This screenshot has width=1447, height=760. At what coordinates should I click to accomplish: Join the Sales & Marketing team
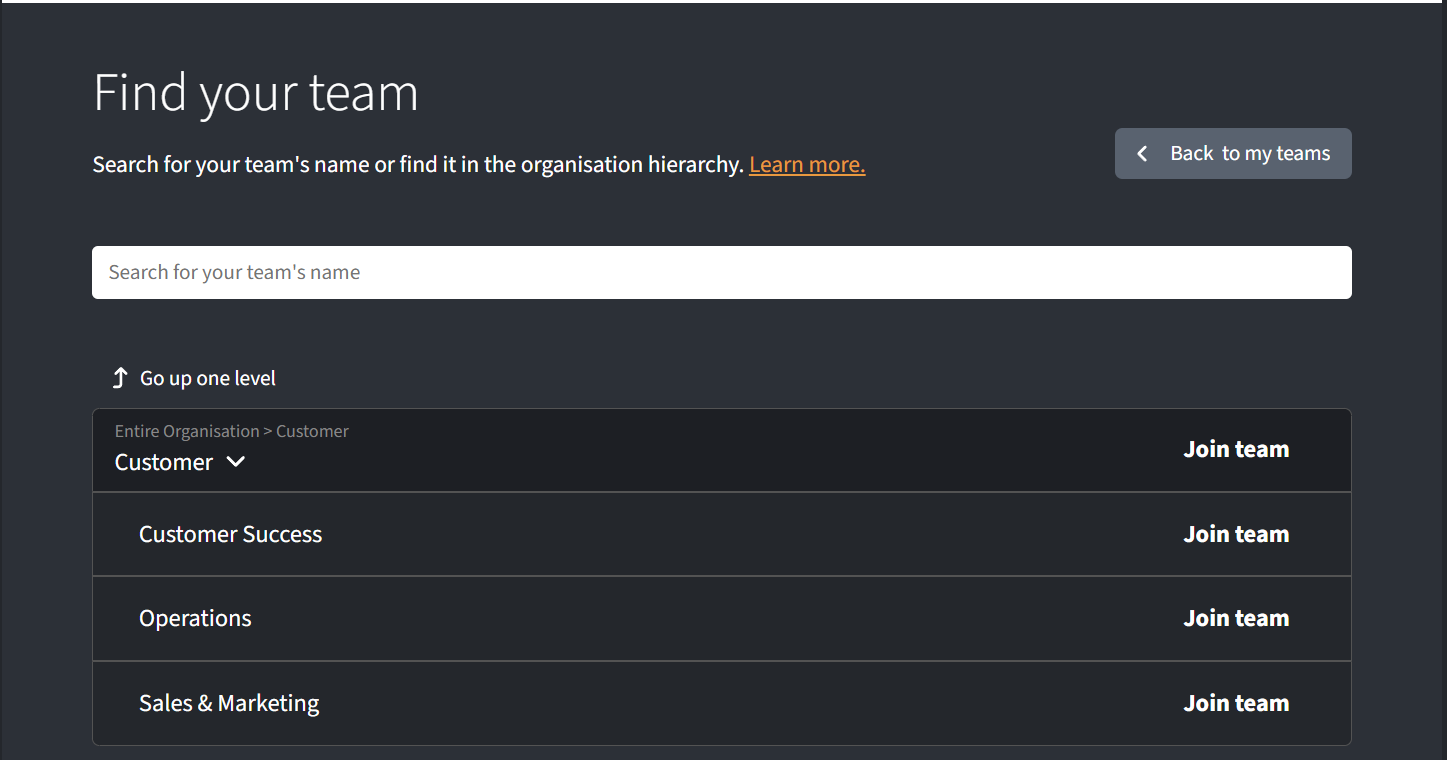pos(1236,703)
